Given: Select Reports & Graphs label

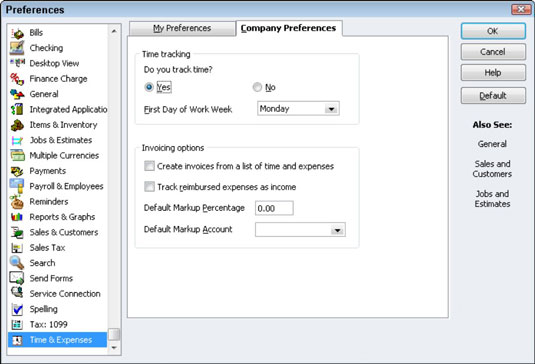Looking at the screenshot, I should [62, 217].
